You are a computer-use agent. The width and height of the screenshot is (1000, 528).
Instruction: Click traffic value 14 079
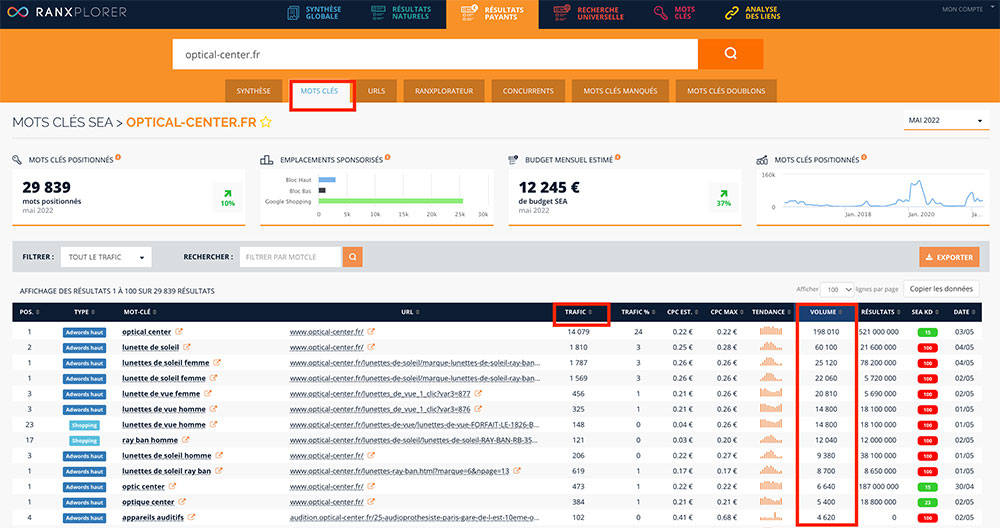pyautogui.click(x=578, y=332)
